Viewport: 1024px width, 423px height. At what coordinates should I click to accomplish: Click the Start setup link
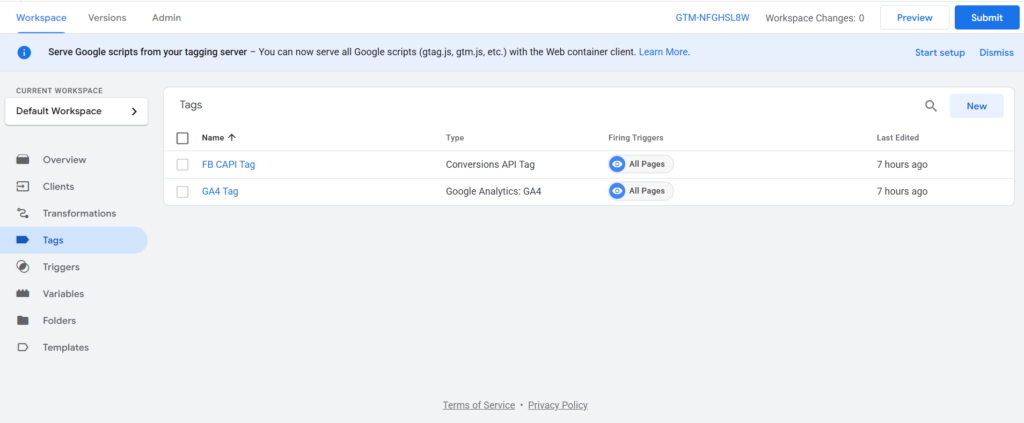940,53
